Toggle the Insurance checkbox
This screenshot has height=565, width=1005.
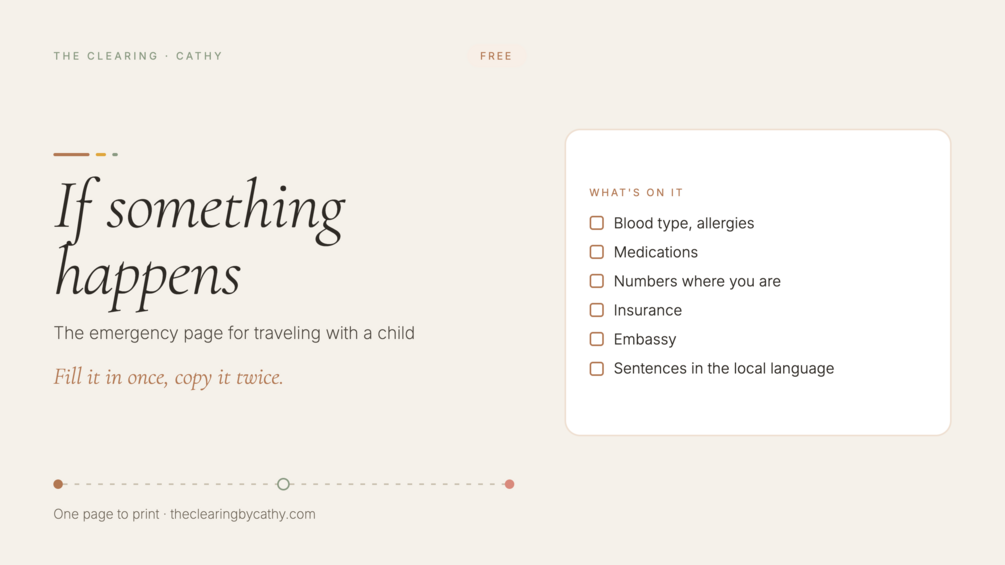(x=597, y=310)
